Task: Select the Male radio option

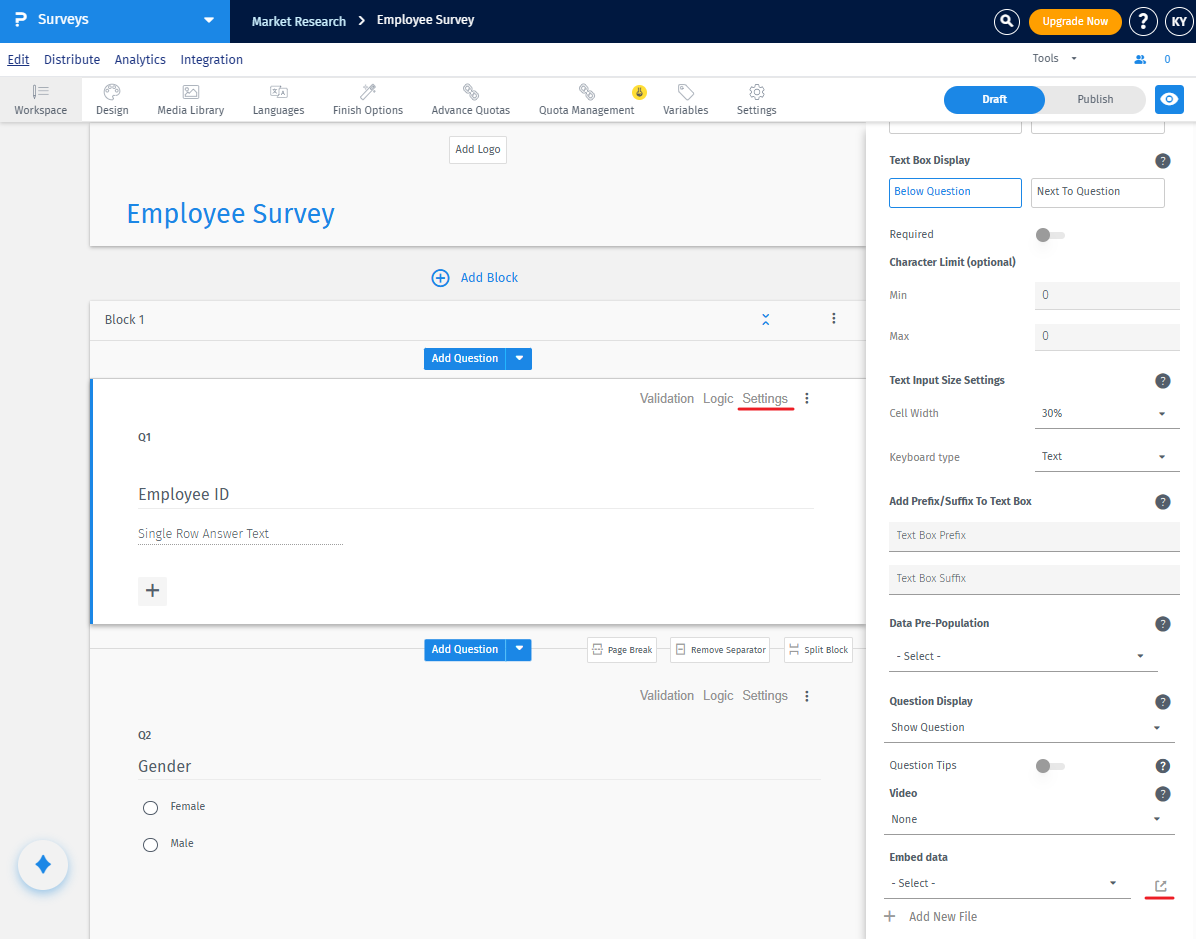Action: [150, 844]
